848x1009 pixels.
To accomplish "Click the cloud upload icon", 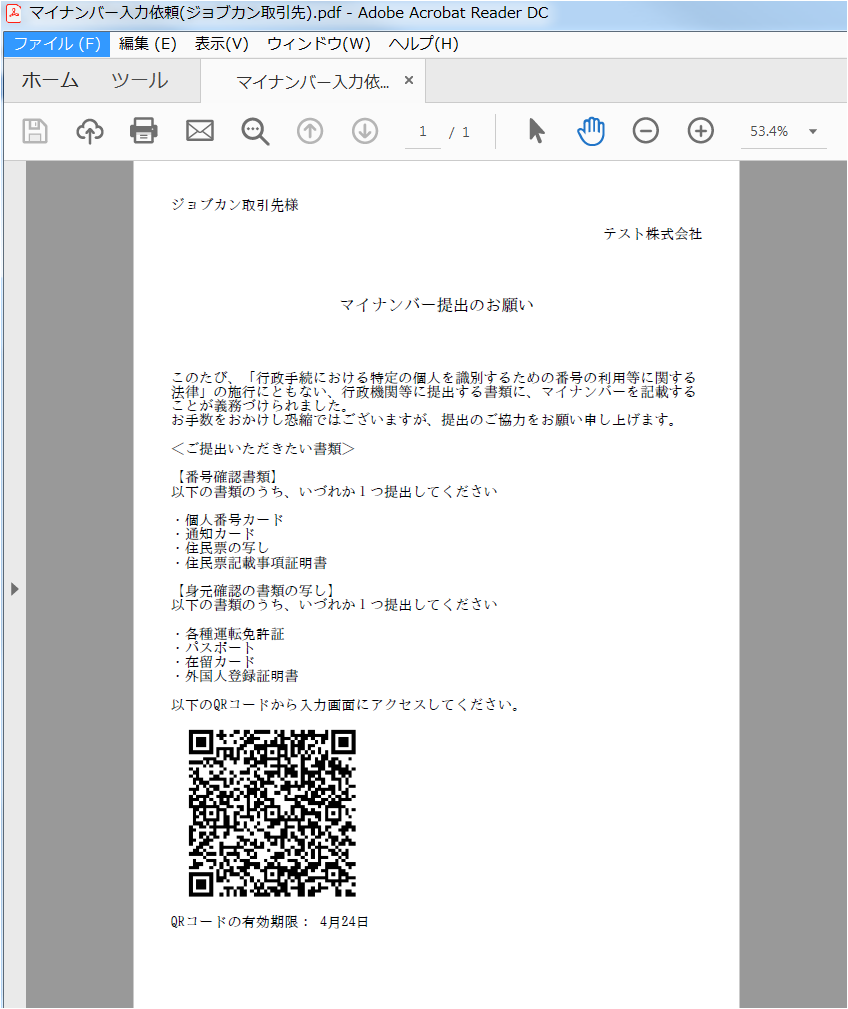I will pyautogui.click(x=90, y=131).
